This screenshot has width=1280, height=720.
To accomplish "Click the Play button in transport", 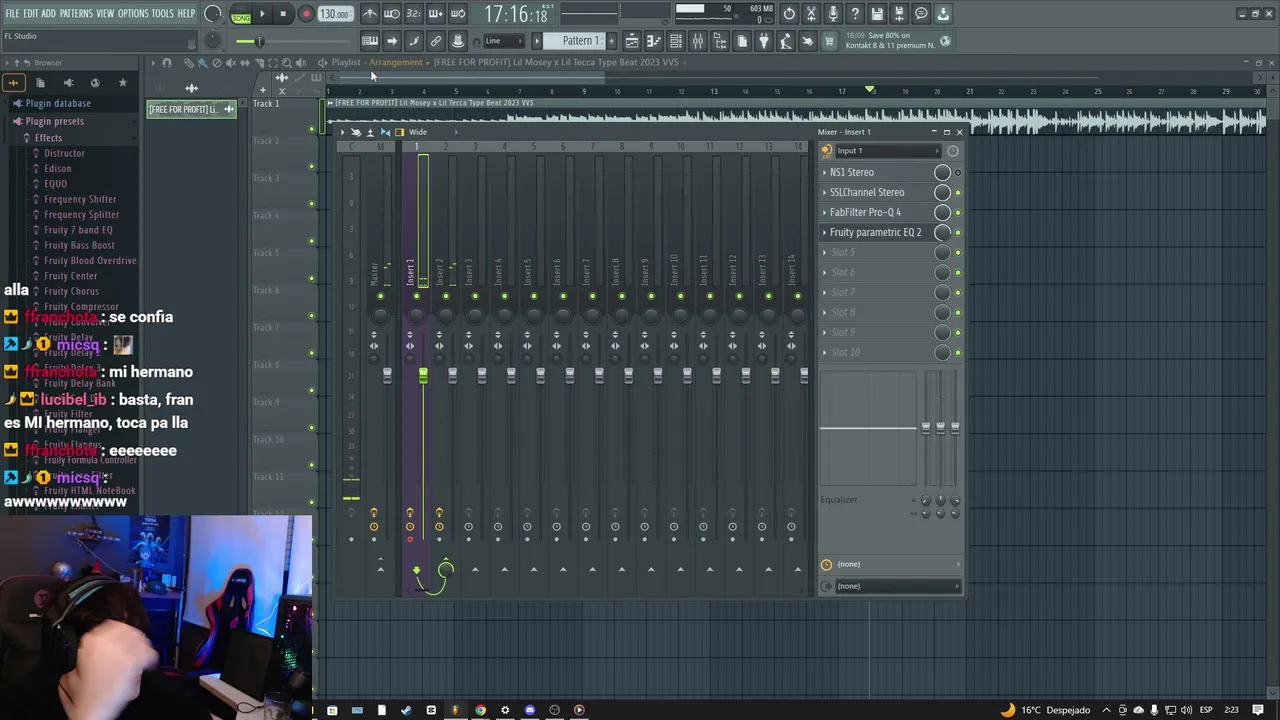I will (x=262, y=14).
